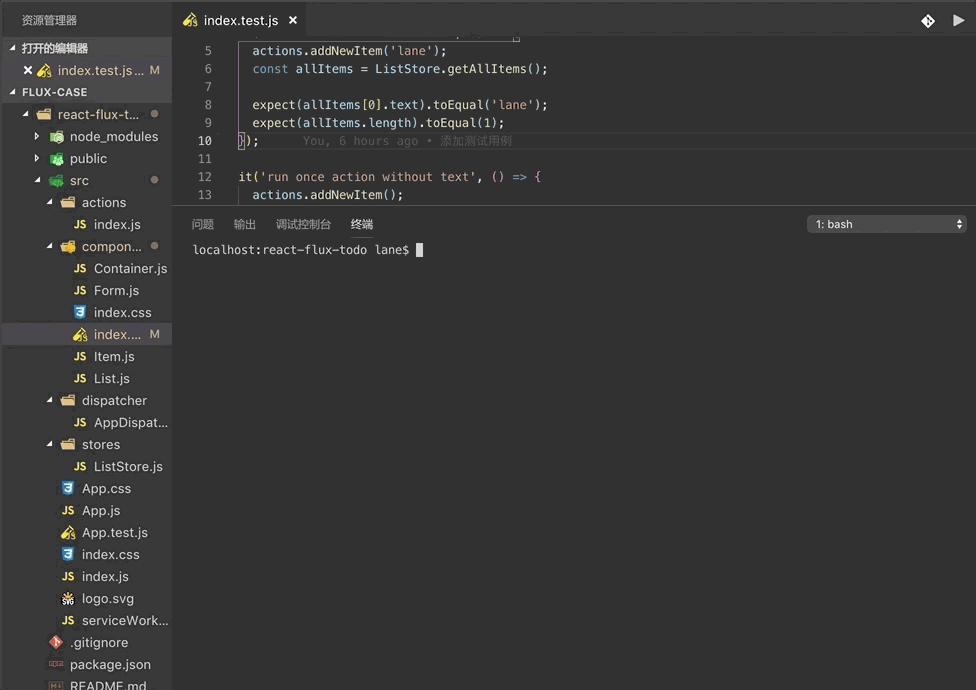Click the public folder icon
The image size is (976, 690).
point(57,159)
